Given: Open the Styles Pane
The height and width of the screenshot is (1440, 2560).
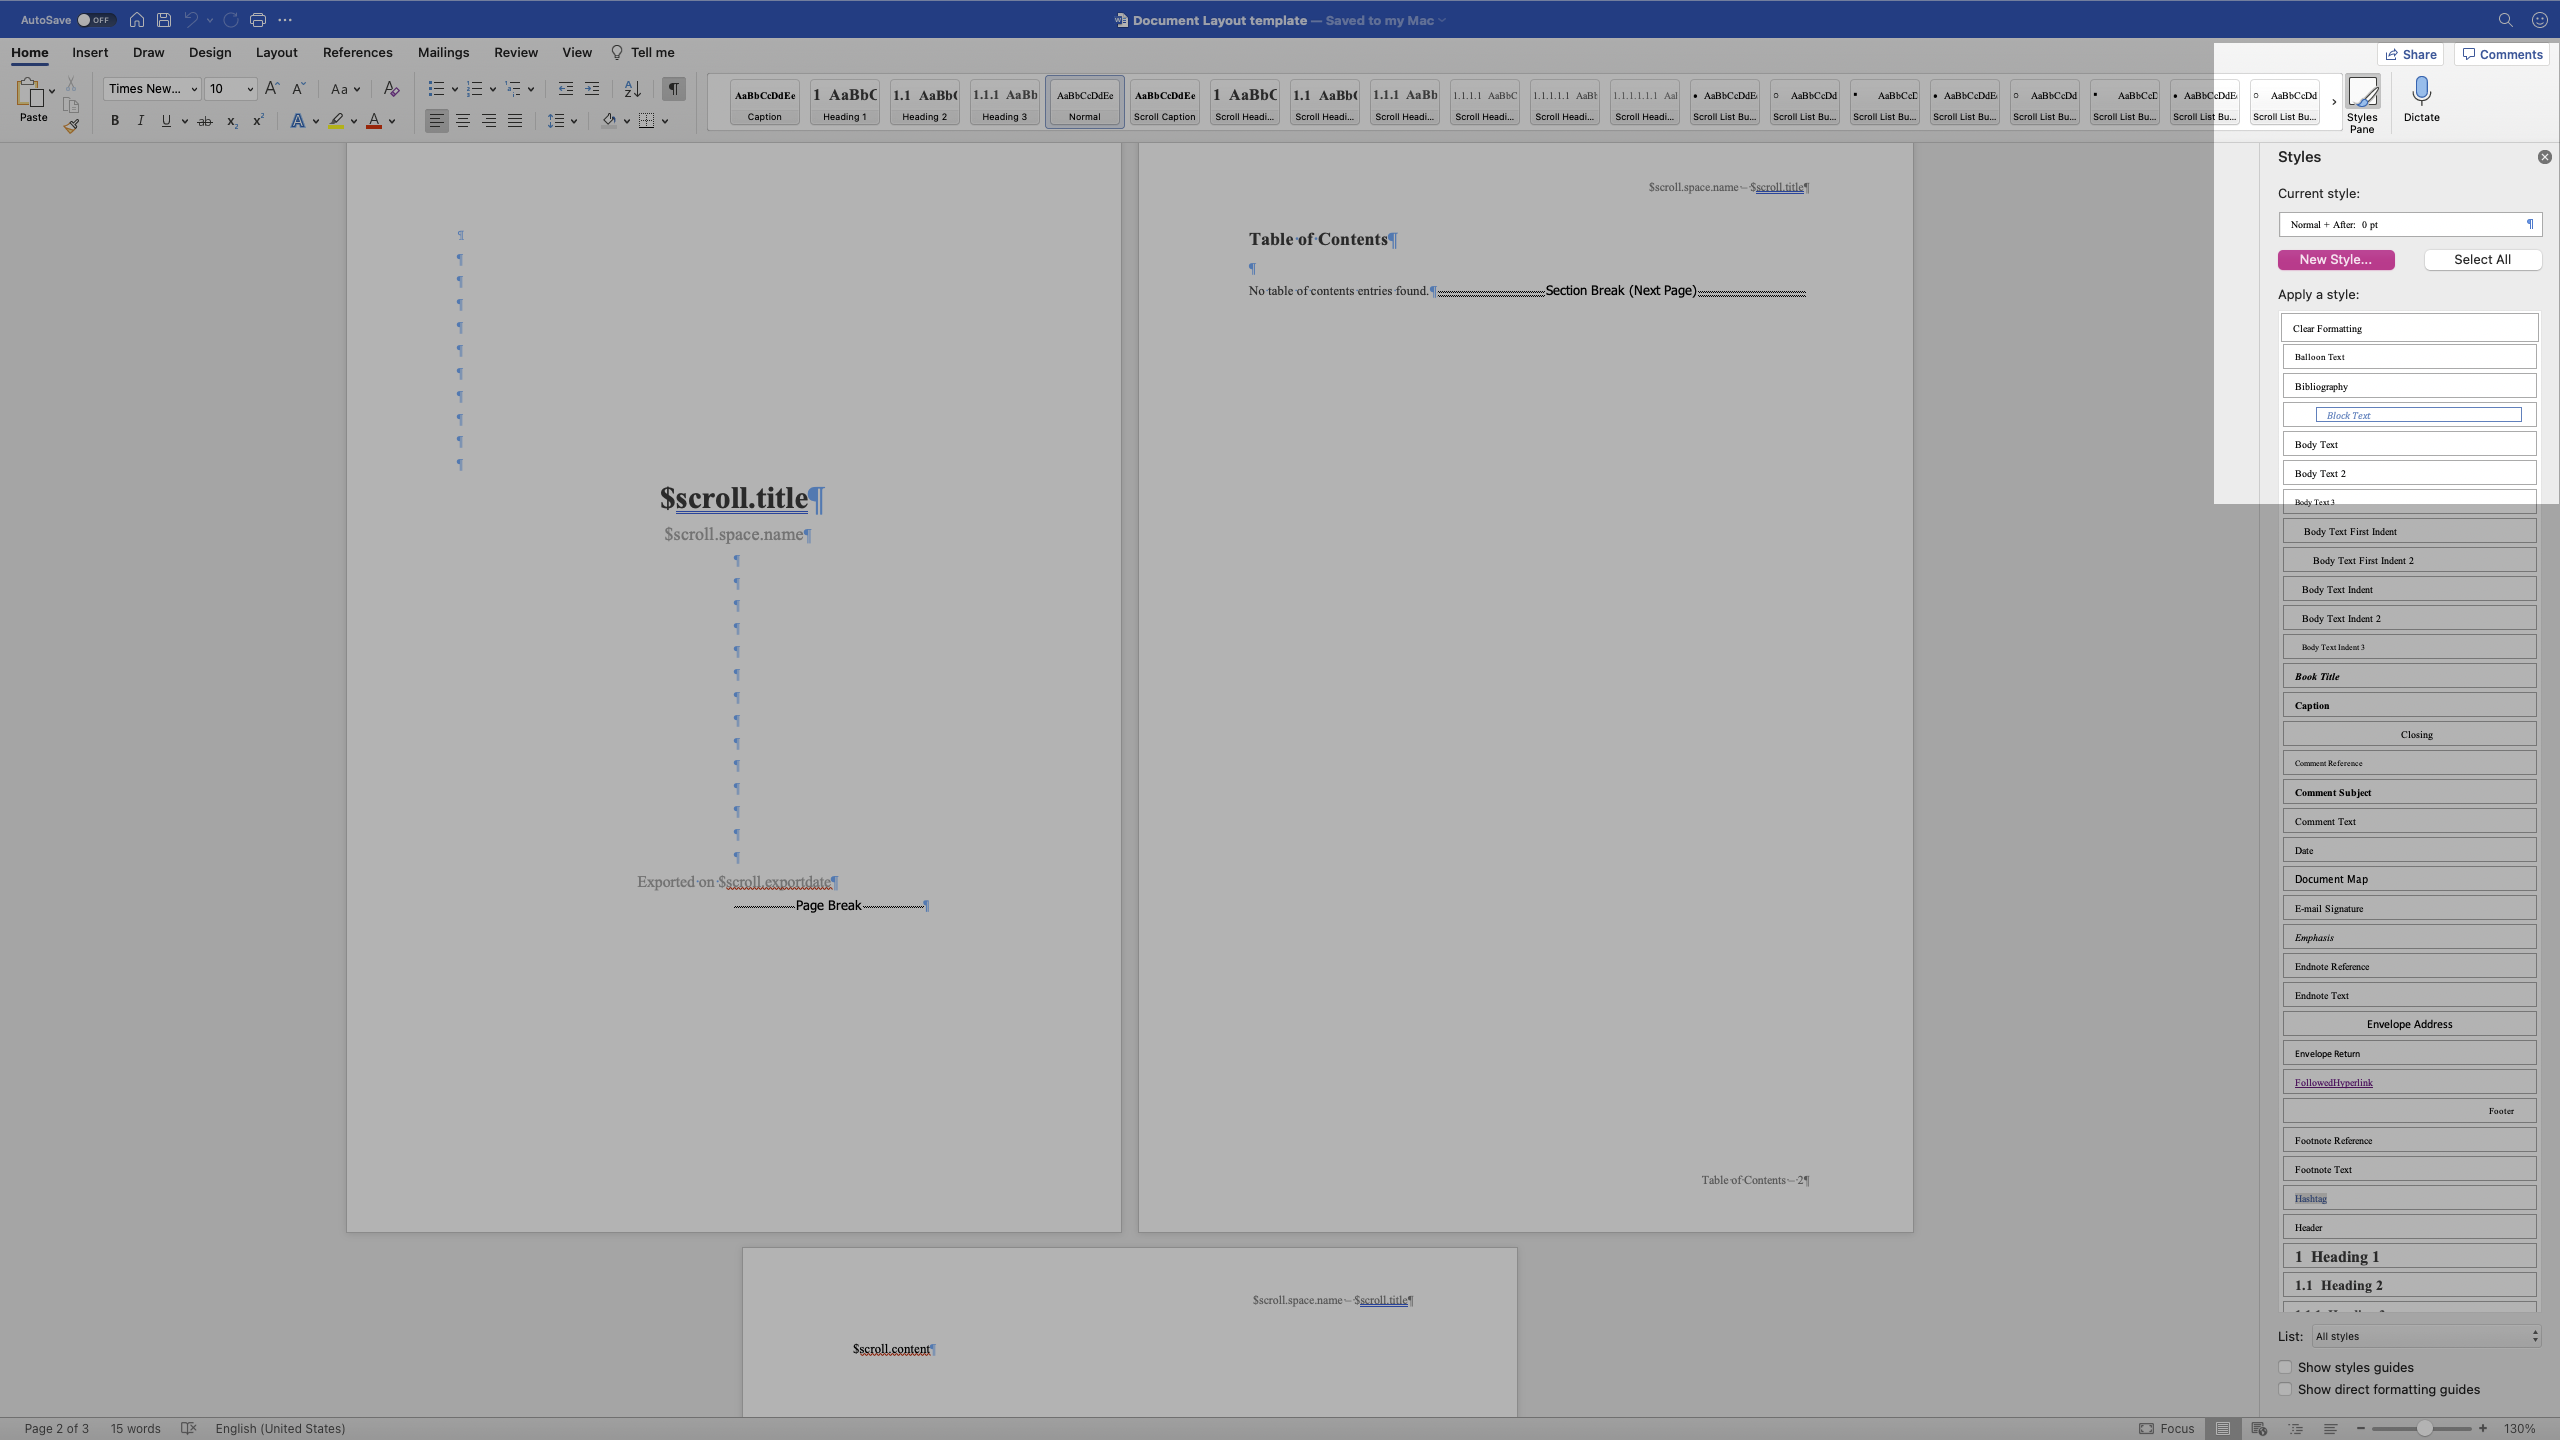Looking at the screenshot, I should point(2364,100).
